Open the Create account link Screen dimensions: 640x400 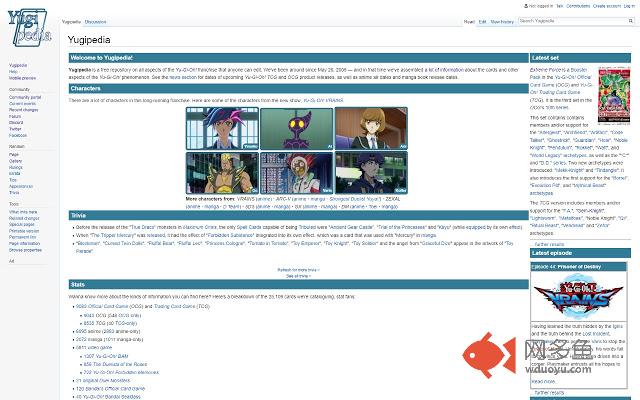tap(607, 5)
